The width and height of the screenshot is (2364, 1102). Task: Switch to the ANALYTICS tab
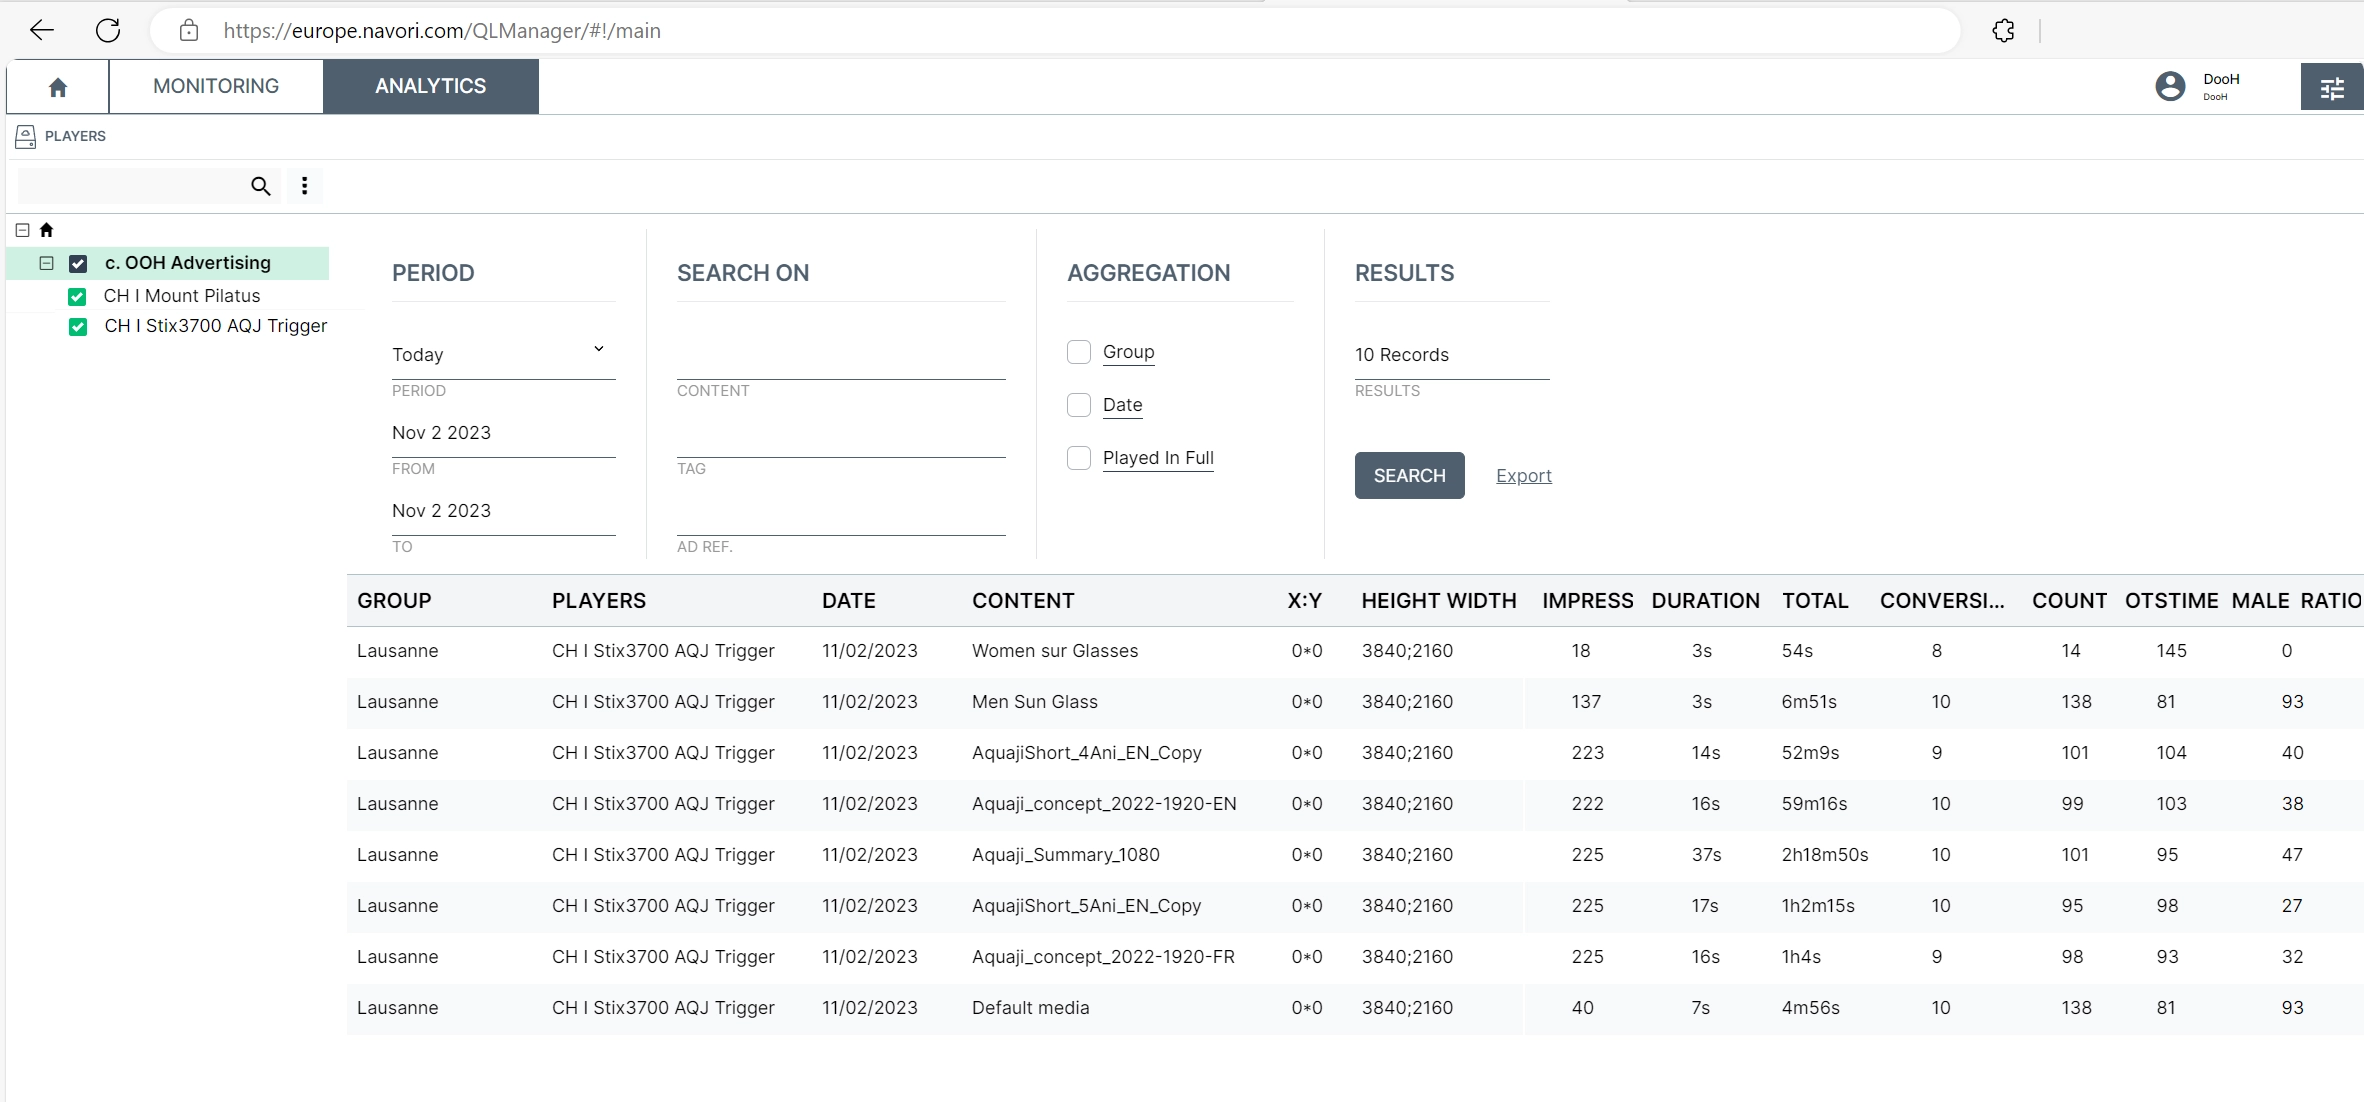[x=431, y=86]
